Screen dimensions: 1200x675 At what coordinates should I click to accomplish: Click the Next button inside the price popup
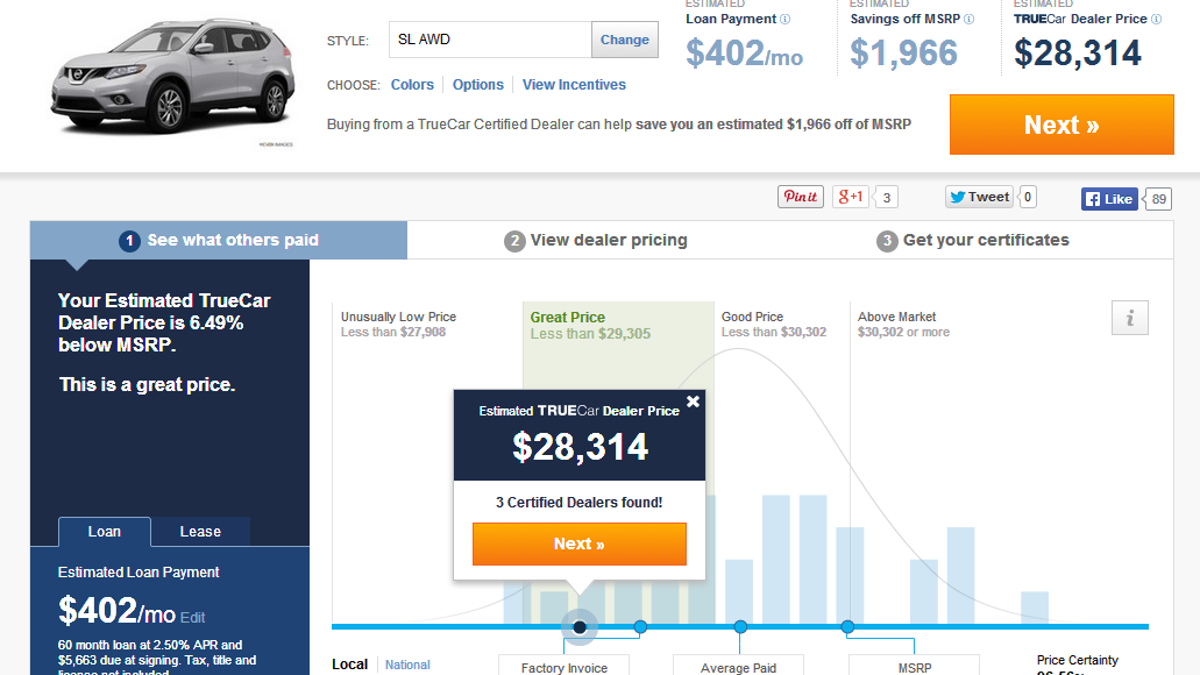[x=580, y=544]
